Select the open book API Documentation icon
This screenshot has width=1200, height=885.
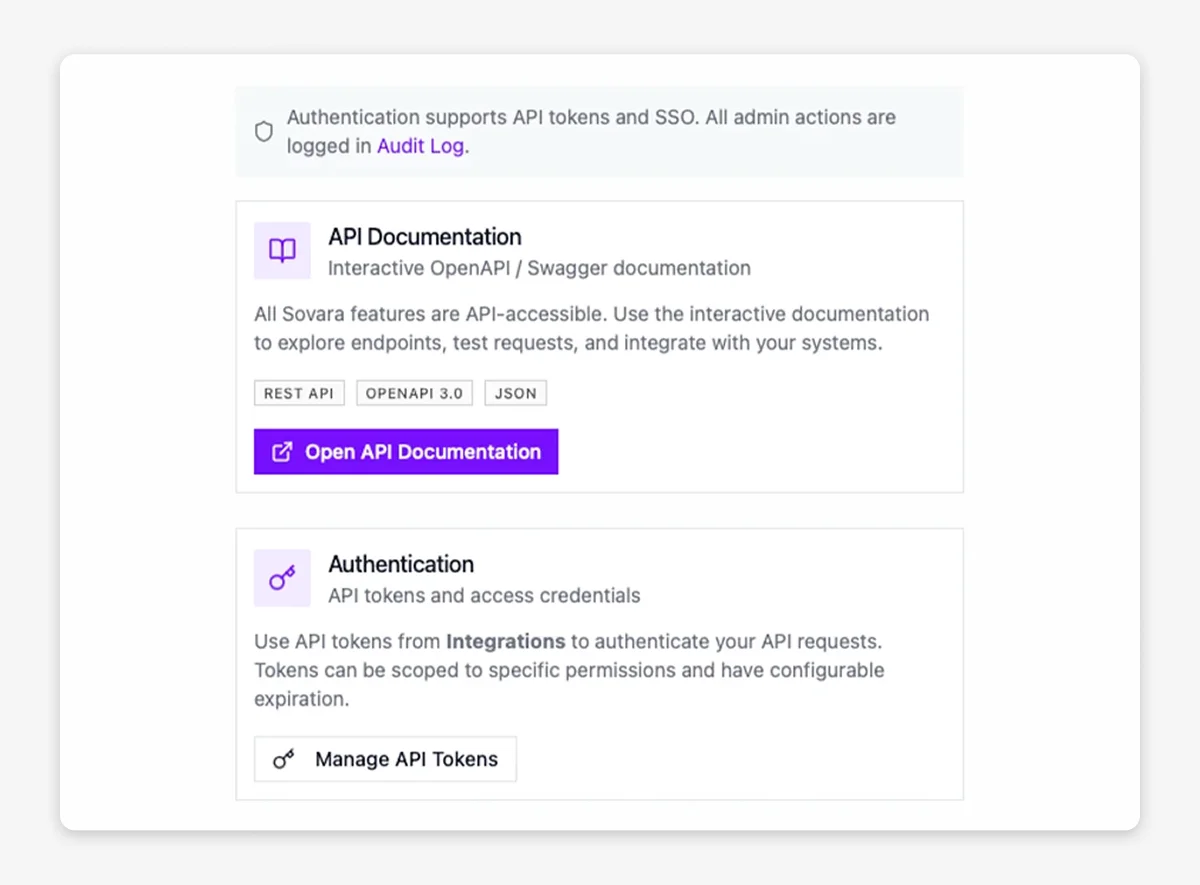281,250
